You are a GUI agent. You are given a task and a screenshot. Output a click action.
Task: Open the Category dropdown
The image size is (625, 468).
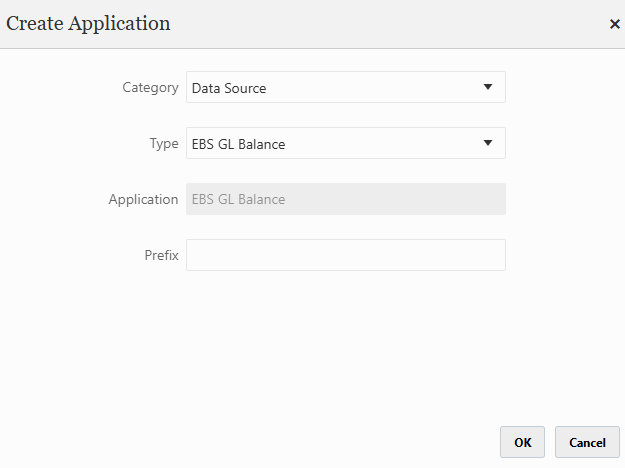[346, 87]
